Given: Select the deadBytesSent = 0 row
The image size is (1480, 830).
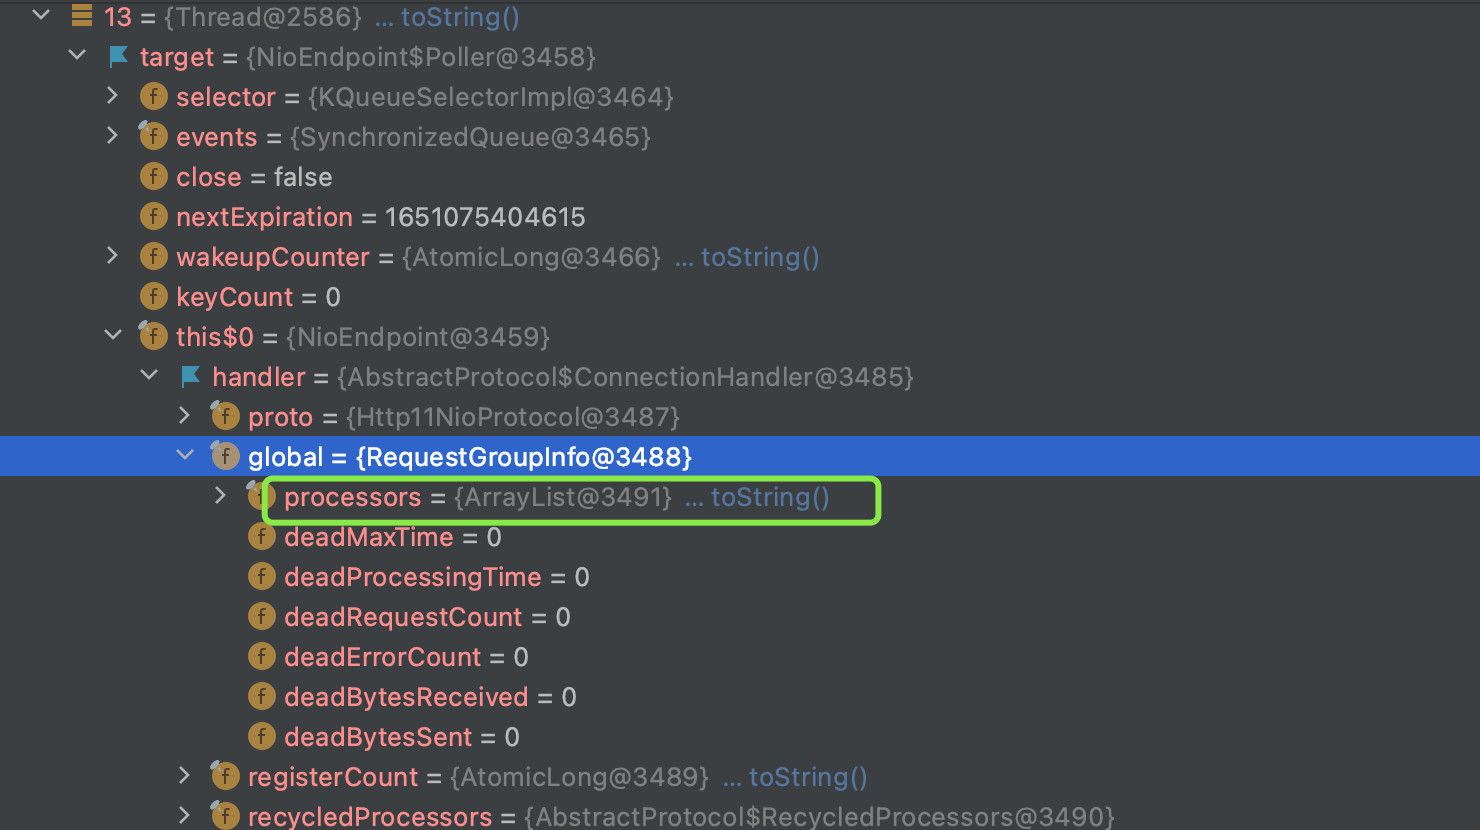Looking at the screenshot, I should 740,737.
